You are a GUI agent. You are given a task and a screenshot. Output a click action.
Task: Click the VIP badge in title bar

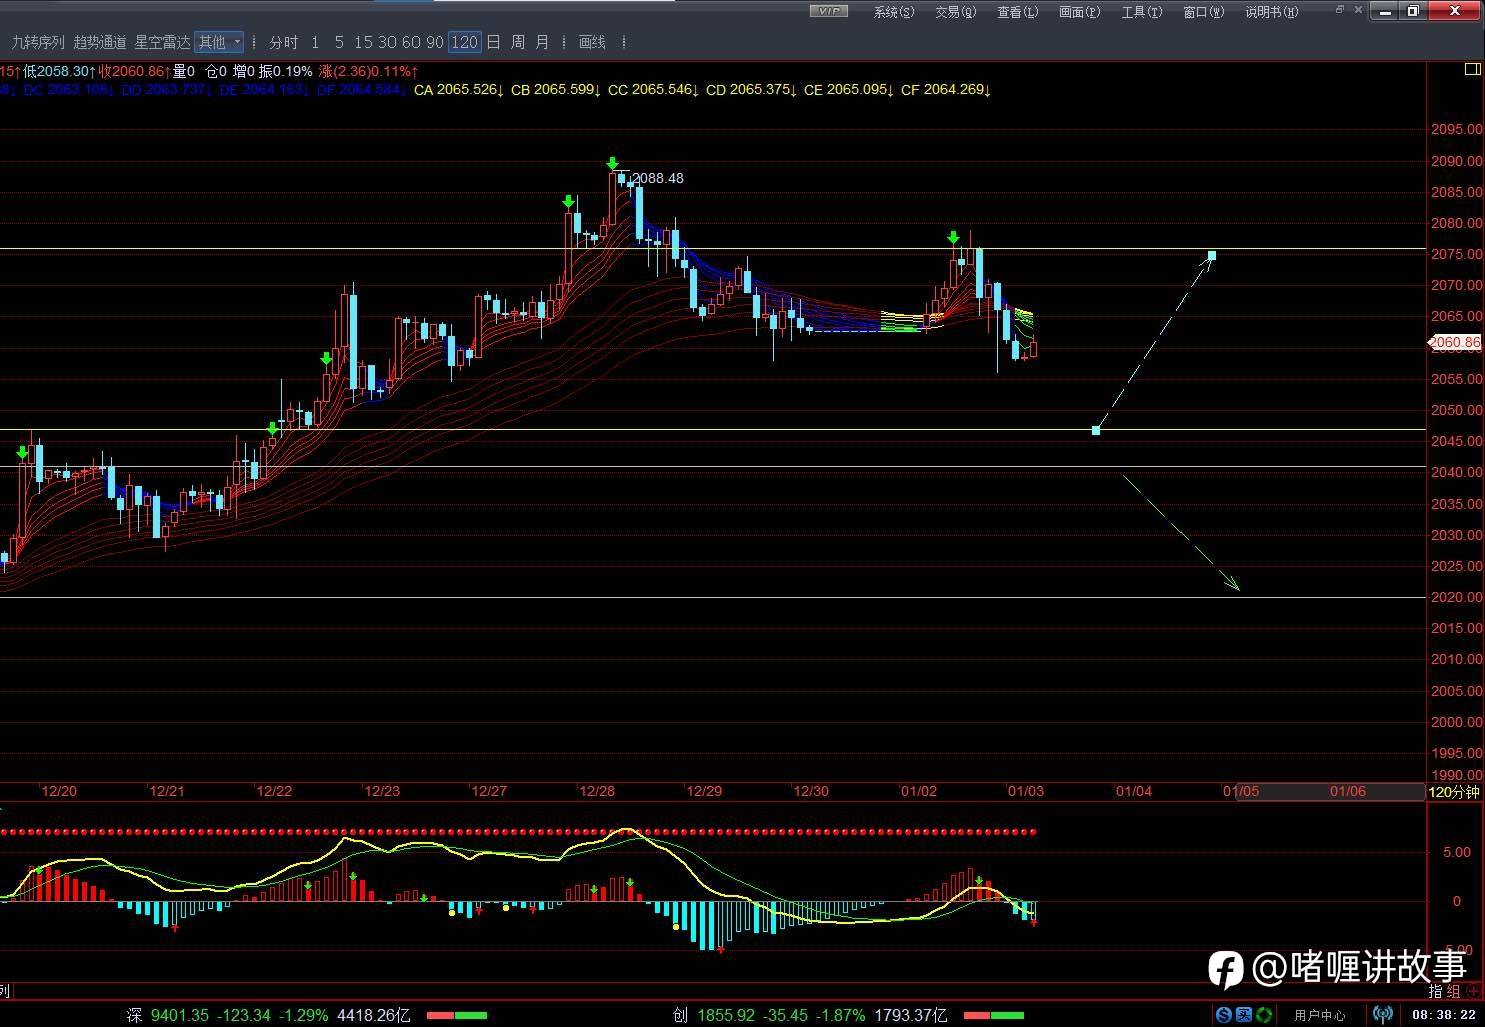(828, 11)
